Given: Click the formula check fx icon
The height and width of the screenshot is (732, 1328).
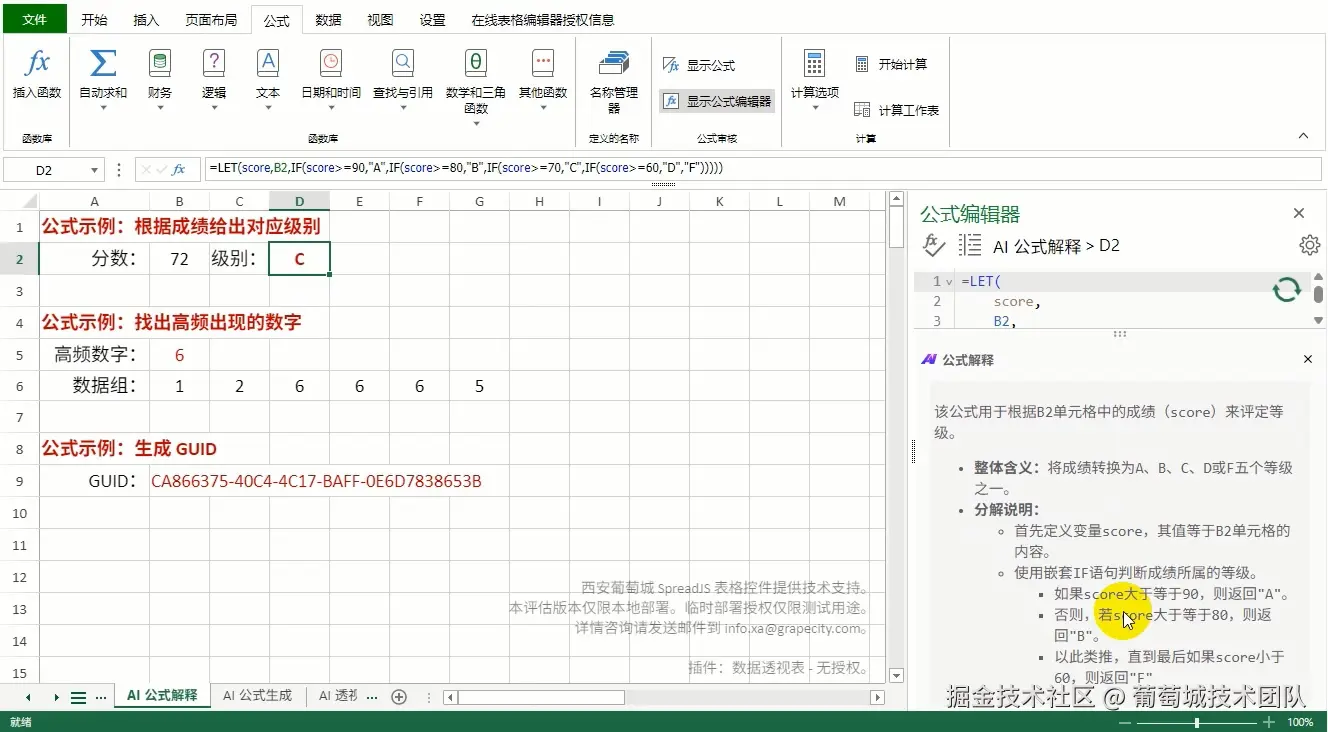Looking at the screenshot, I should 933,245.
